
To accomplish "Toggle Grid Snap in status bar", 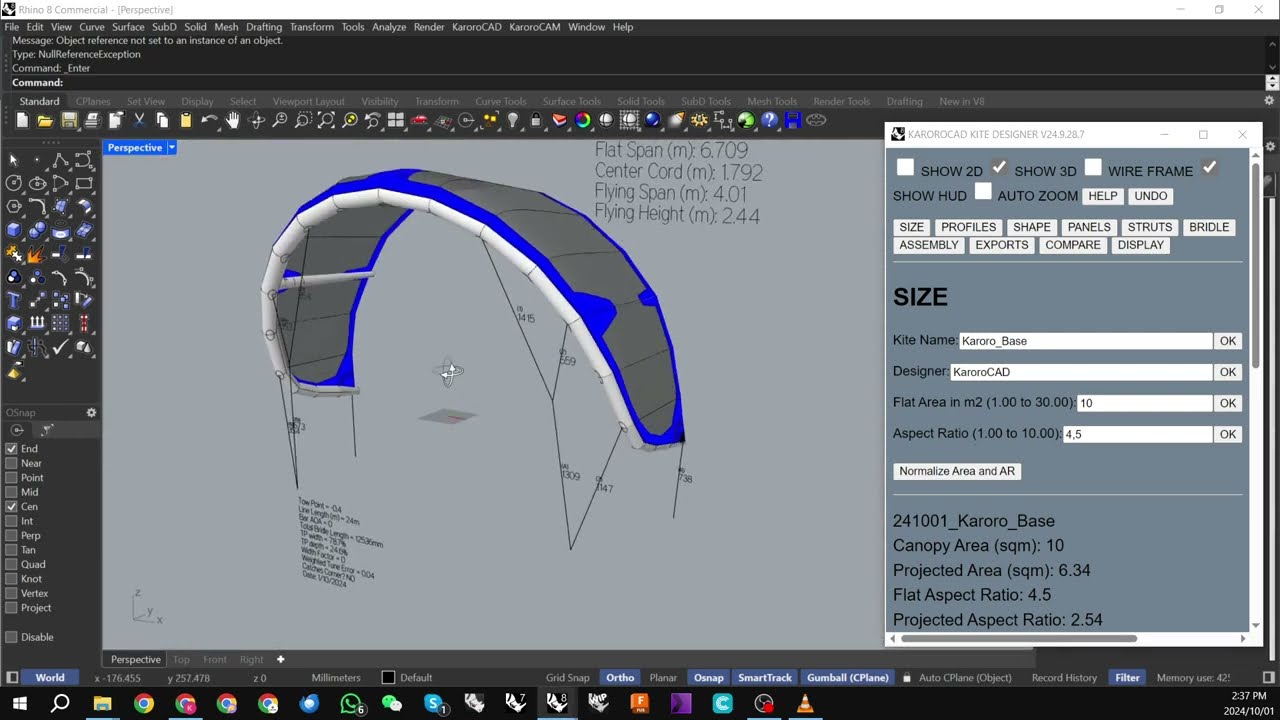I will point(568,678).
